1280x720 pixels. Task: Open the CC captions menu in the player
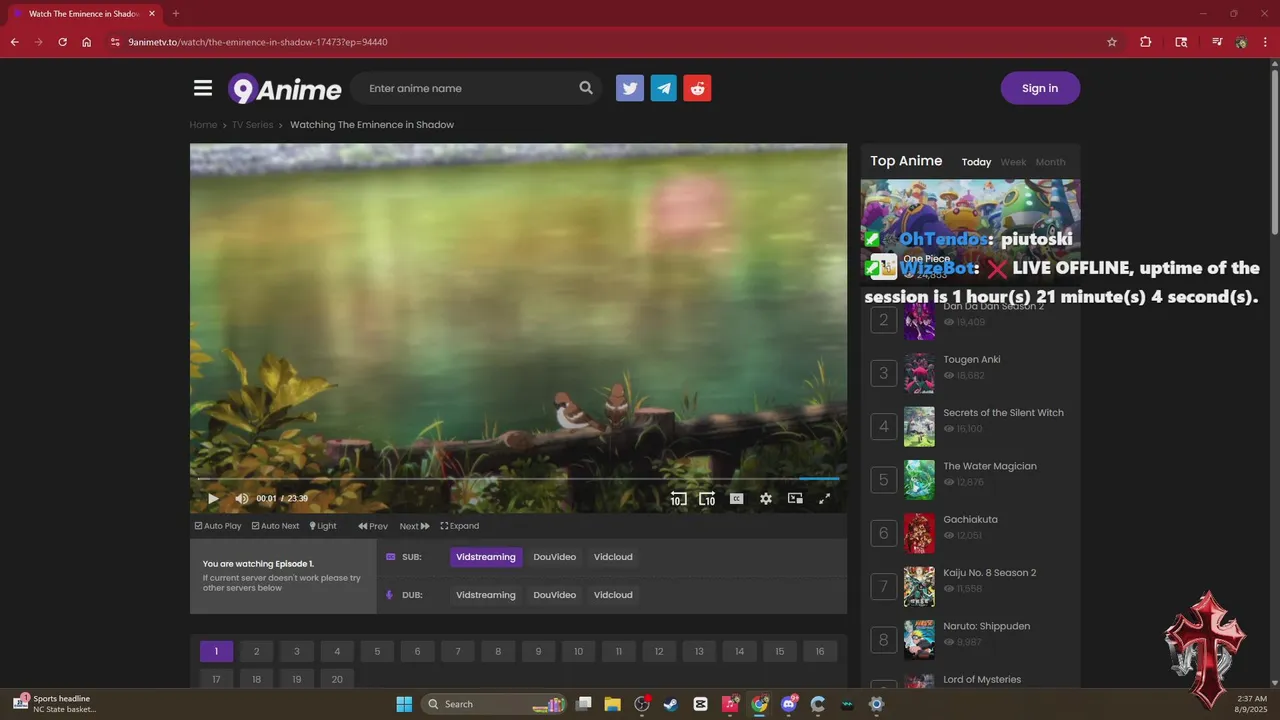[737, 498]
